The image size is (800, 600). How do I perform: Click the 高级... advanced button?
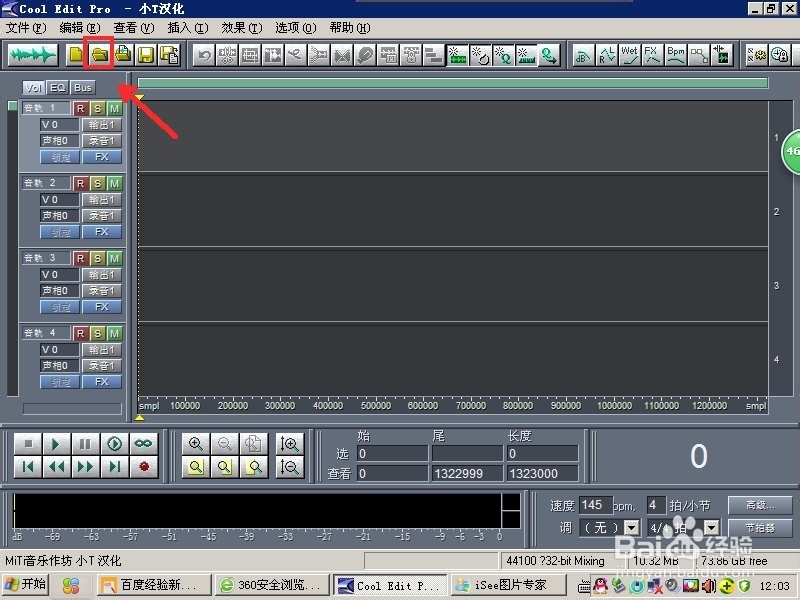pyautogui.click(x=760, y=505)
